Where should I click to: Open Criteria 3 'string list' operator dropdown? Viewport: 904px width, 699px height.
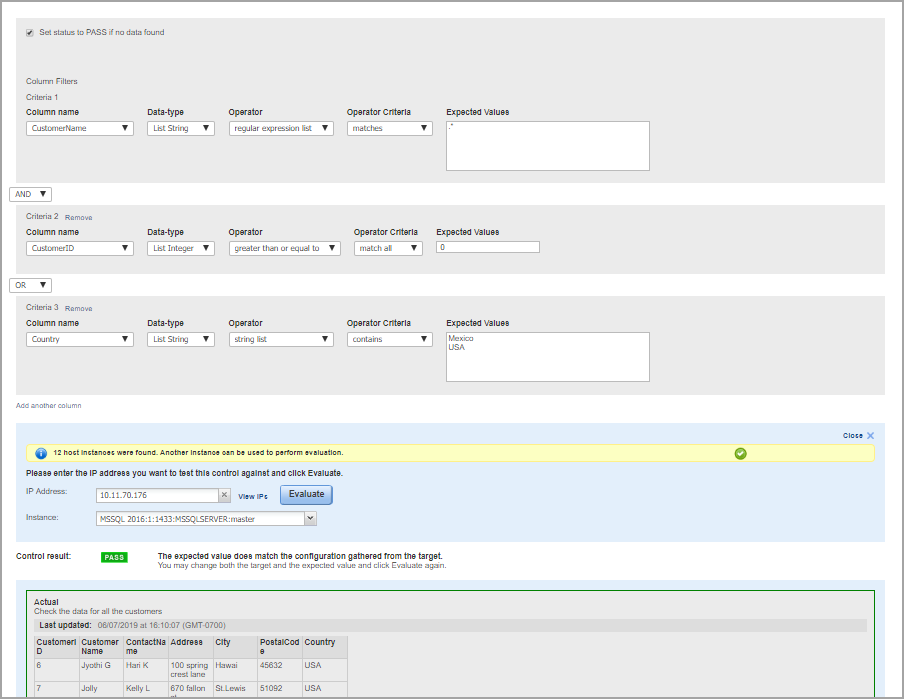281,339
